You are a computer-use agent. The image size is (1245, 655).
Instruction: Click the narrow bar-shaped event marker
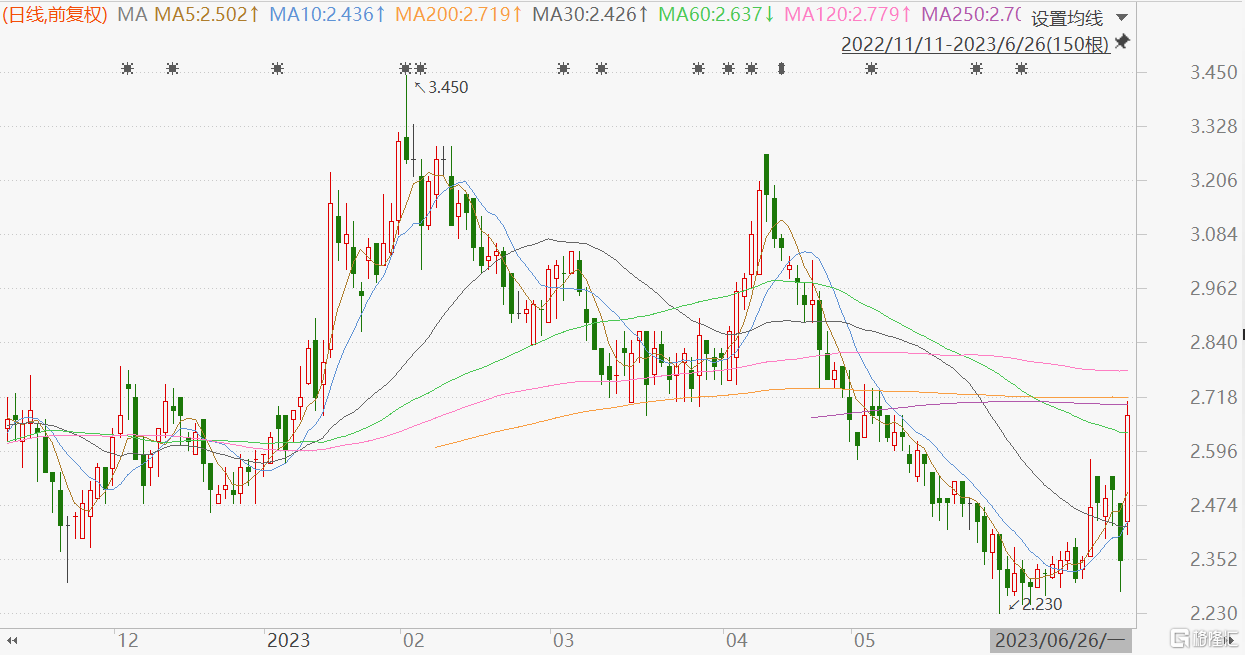point(782,68)
